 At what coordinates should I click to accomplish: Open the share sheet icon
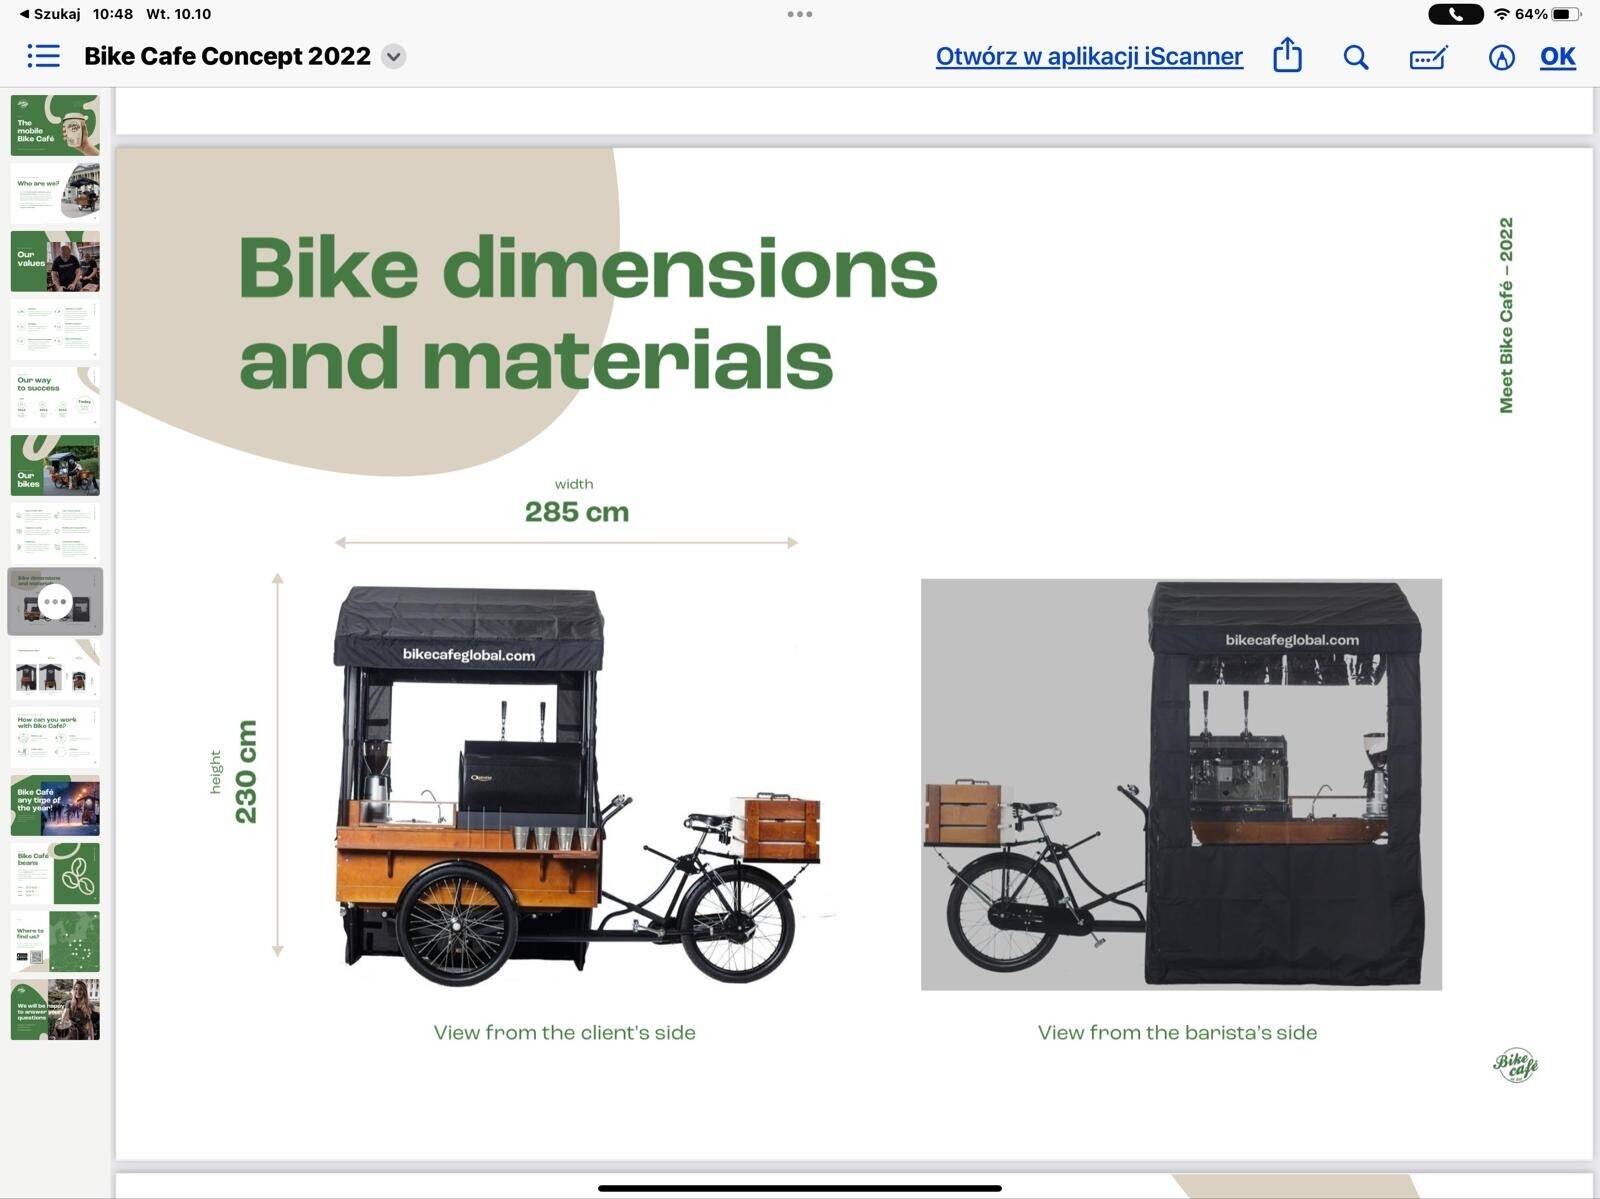click(1287, 55)
